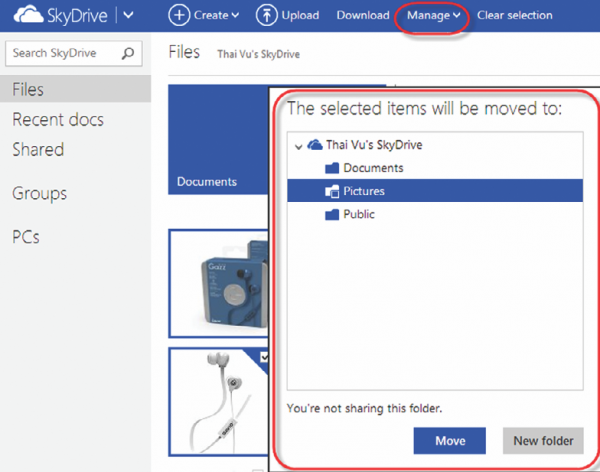Viewport: 600px width, 472px height.
Task: Click the Move button
Action: click(x=450, y=441)
